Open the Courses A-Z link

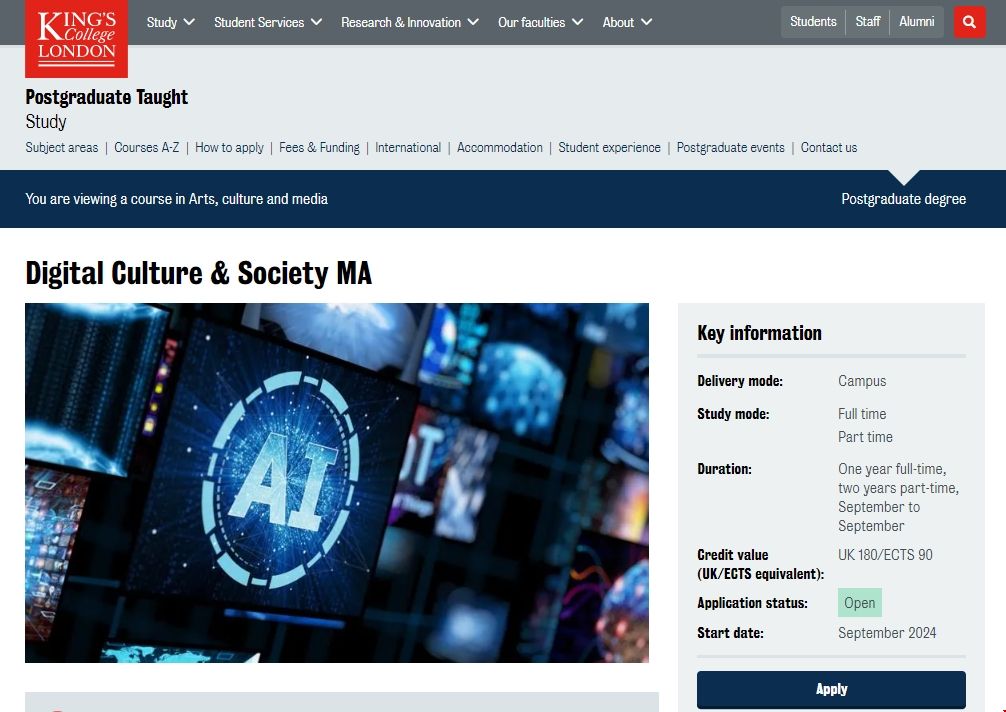(147, 147)
